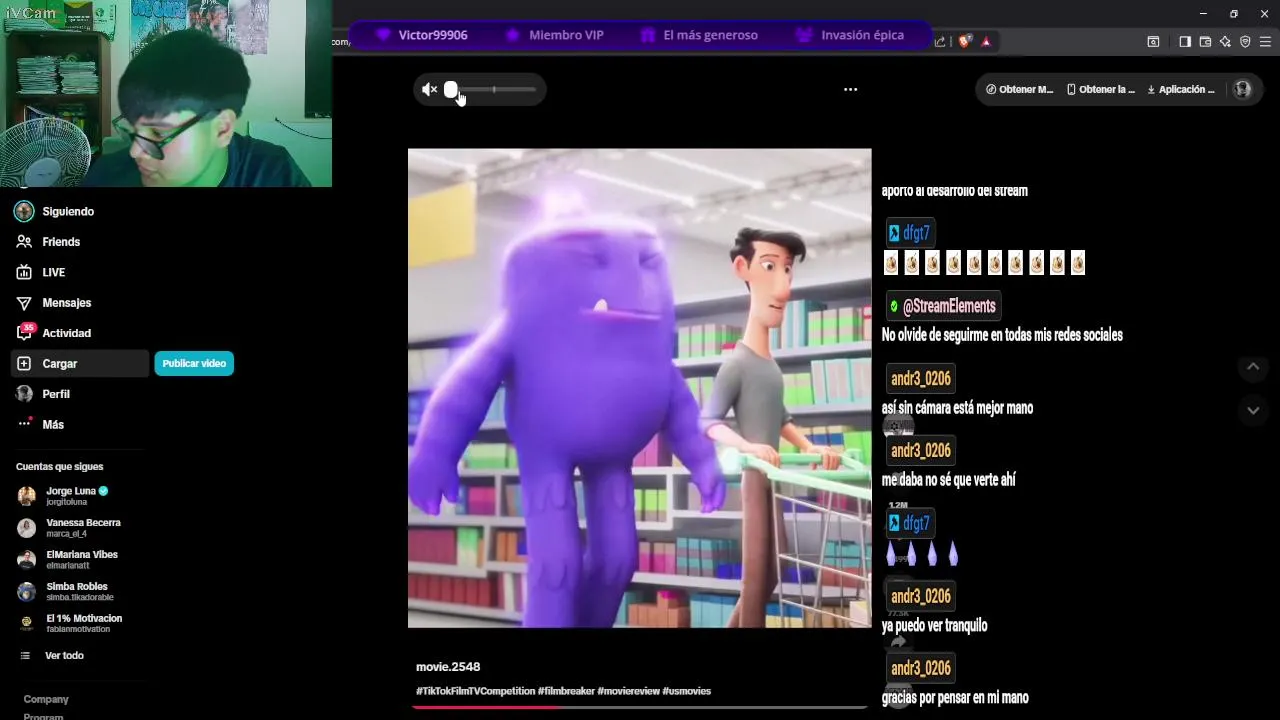Click the Actividad icon with badge

pos(25,332)
